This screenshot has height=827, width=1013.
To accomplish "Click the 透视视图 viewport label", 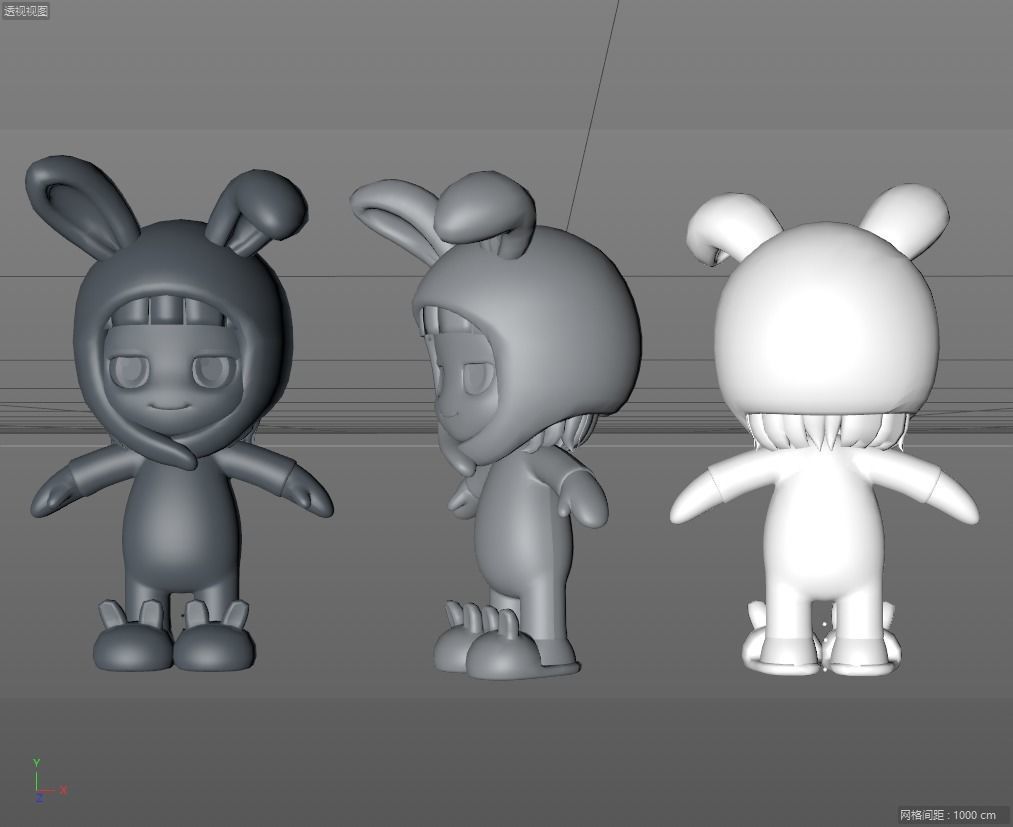I will tap(26, 11).
